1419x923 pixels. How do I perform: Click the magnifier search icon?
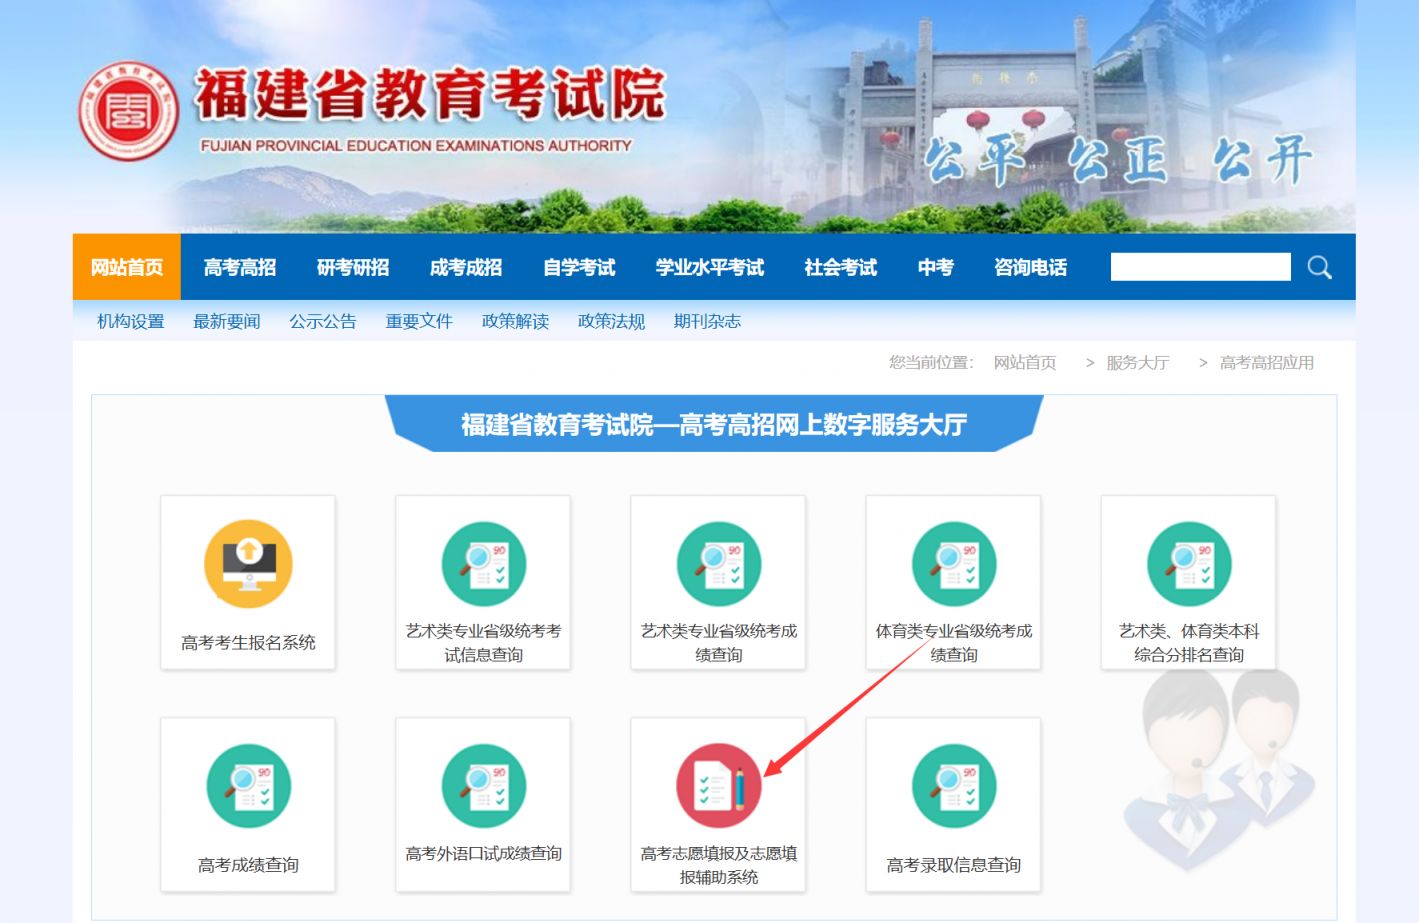1319,267
